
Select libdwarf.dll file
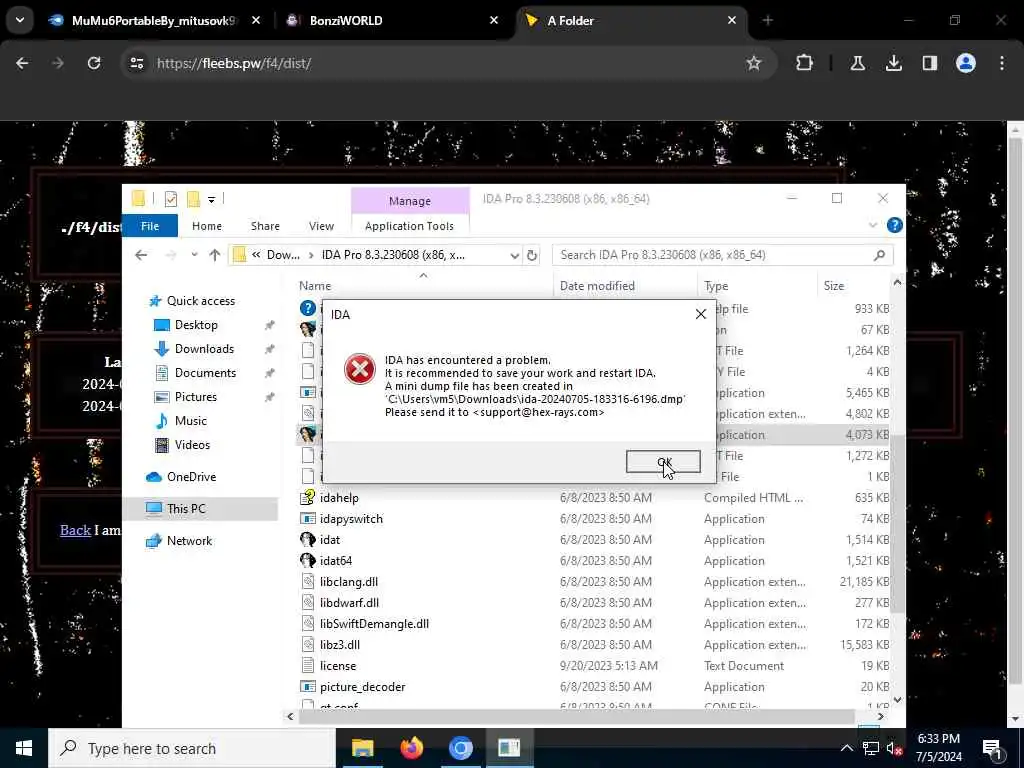[x=349, y=603]
